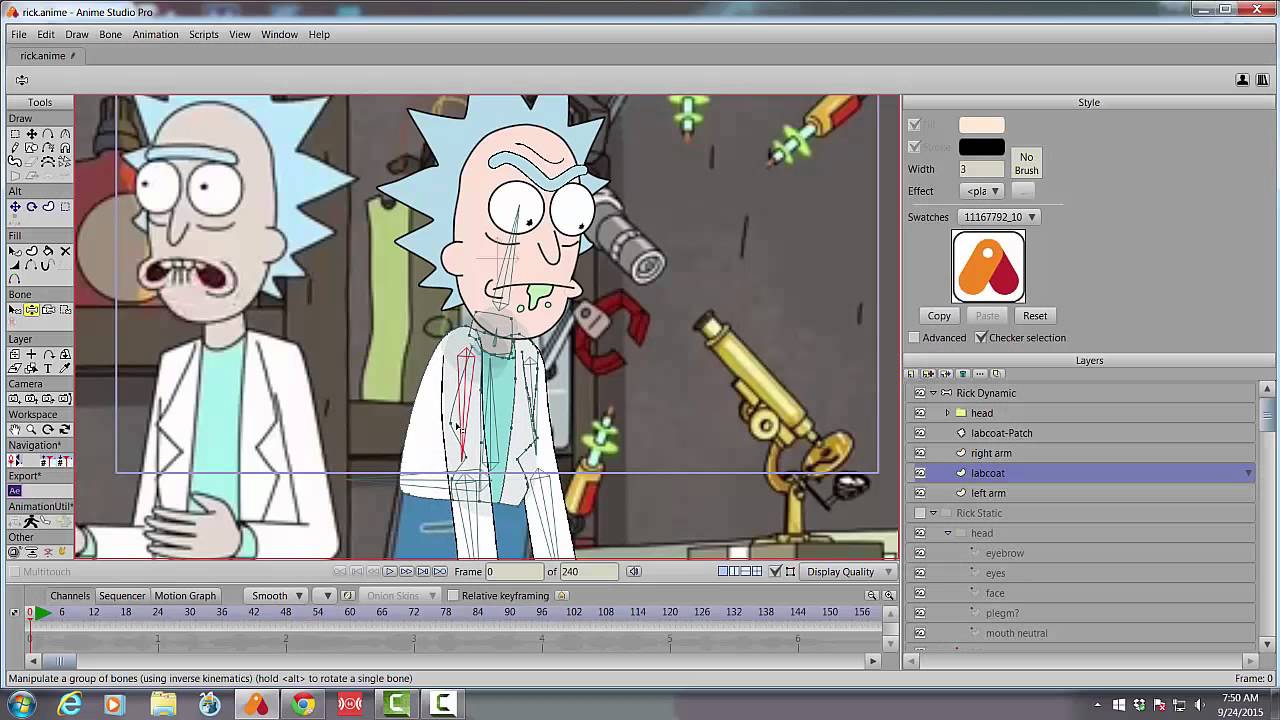This screenshot has height=720, width=1280.
Task: Collapse the head group under Rick Static
Action: [x=947, y=533]
